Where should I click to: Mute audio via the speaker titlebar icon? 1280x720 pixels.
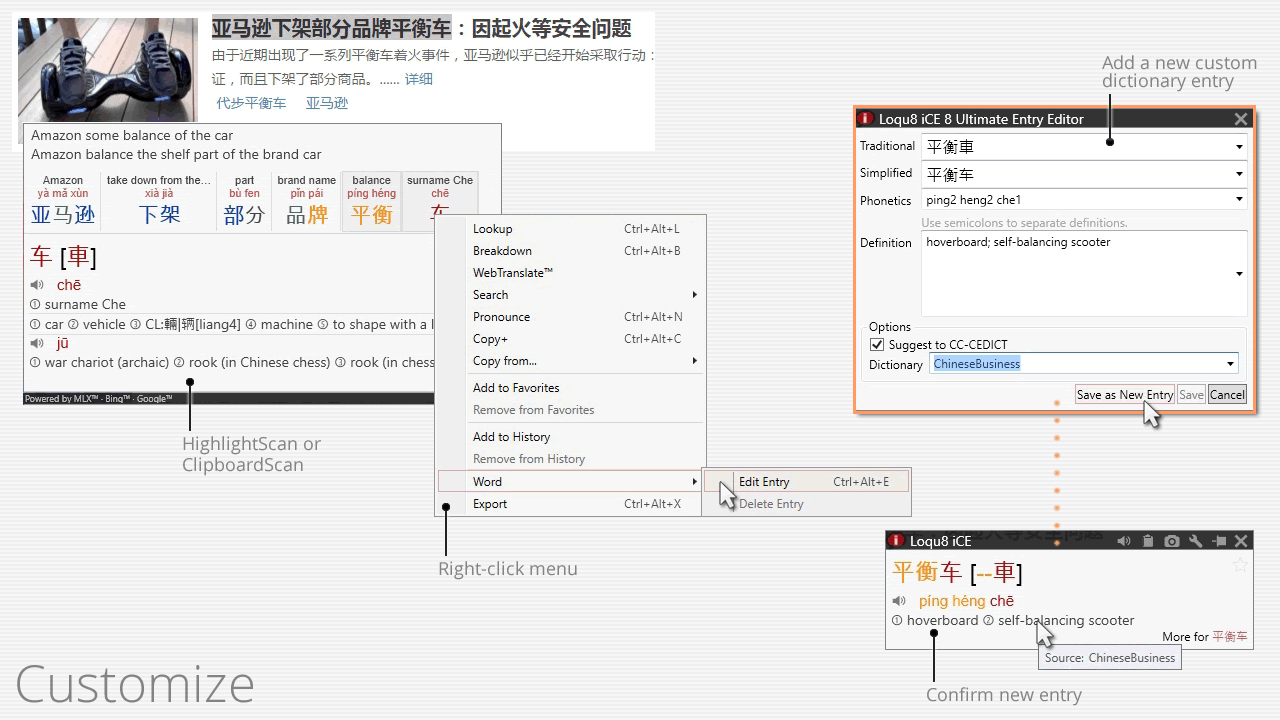1123,540
